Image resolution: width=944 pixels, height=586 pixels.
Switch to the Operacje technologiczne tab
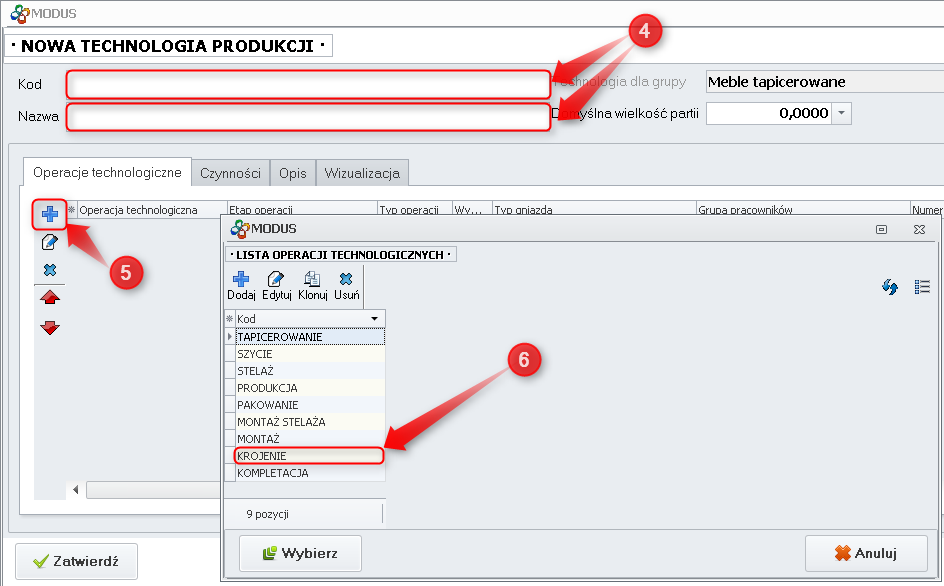pos(107,173)
